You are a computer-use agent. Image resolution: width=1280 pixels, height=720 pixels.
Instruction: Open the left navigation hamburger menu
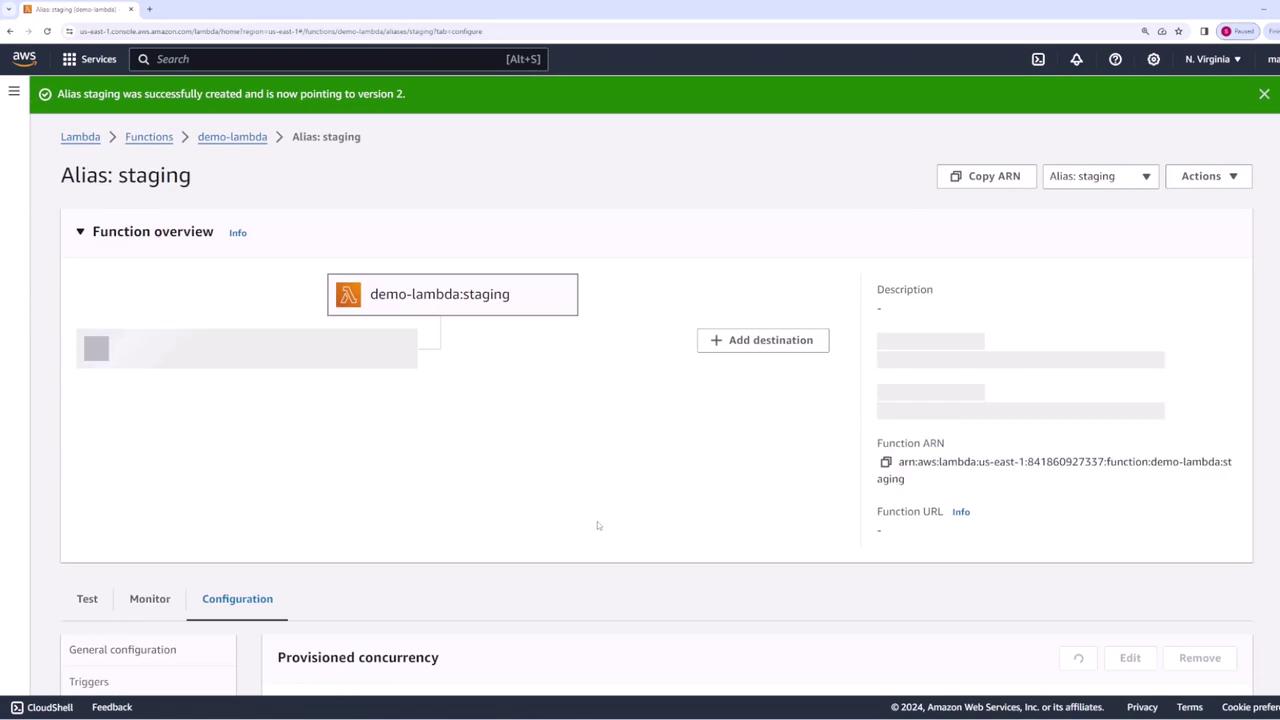coord(14,91)
